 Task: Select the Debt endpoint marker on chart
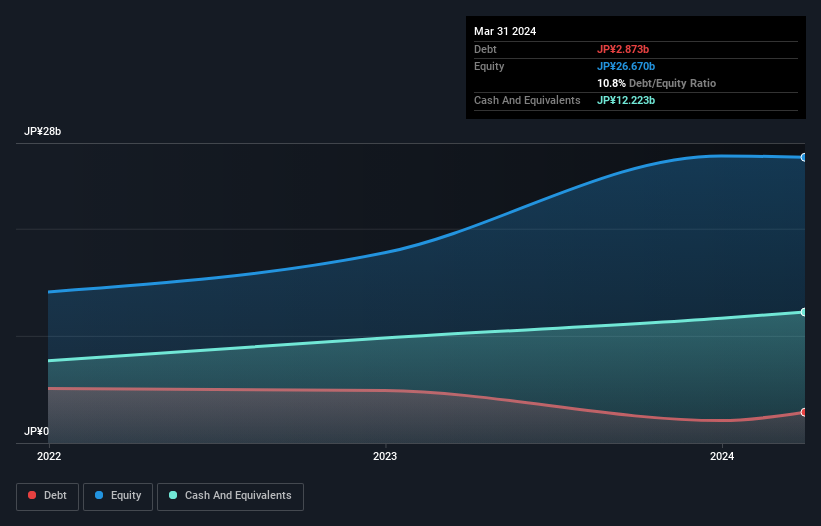[804, 412]
